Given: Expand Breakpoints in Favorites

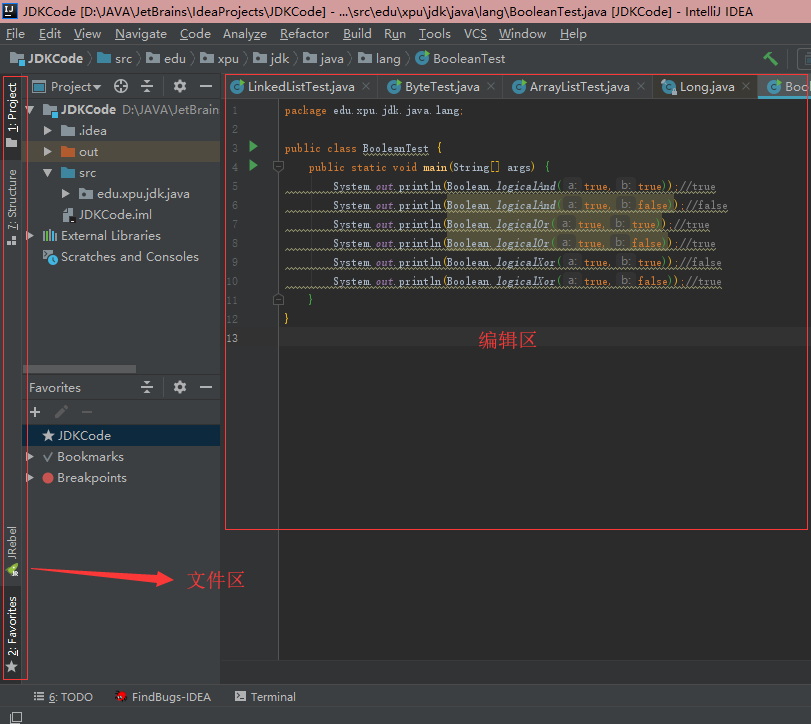Looking at the screenshot, I should 30,477.
